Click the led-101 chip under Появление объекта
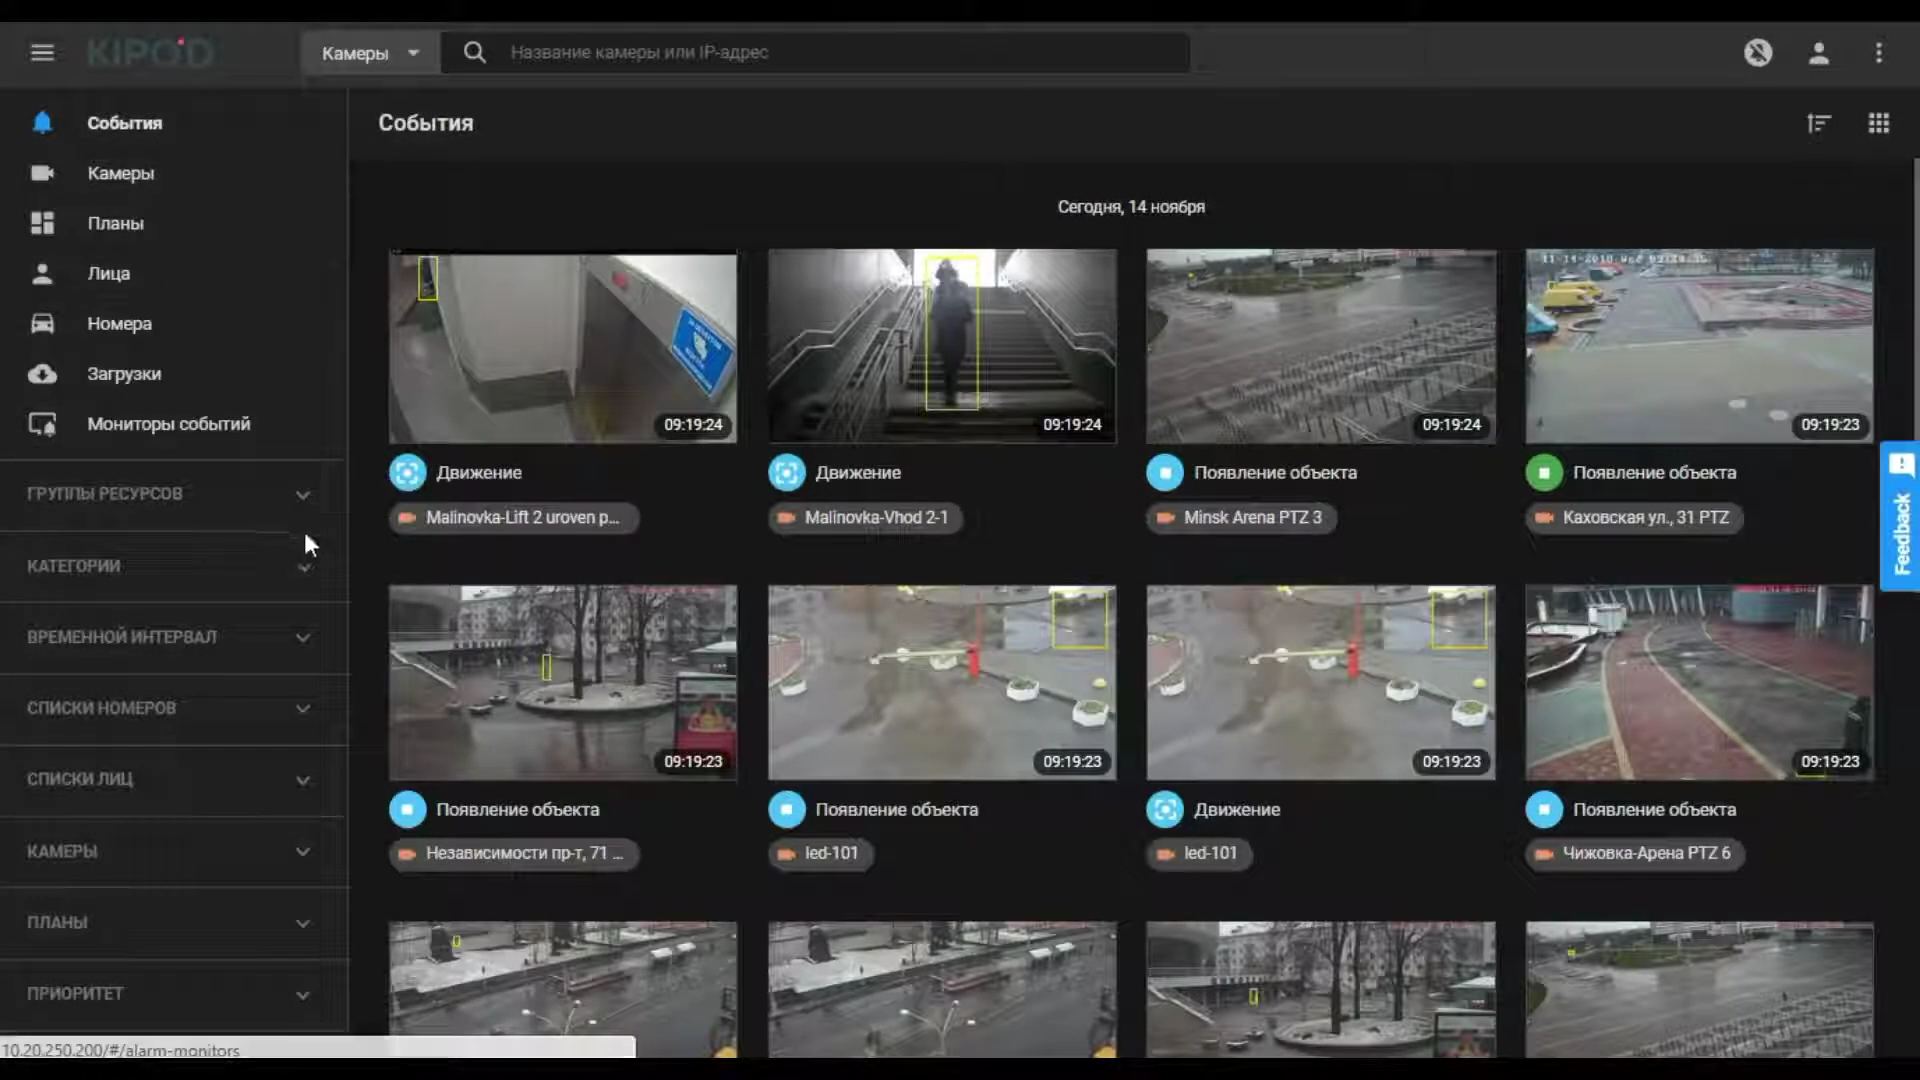The height and width of the screenshot is (1080, 1920). tap(821, 854)
